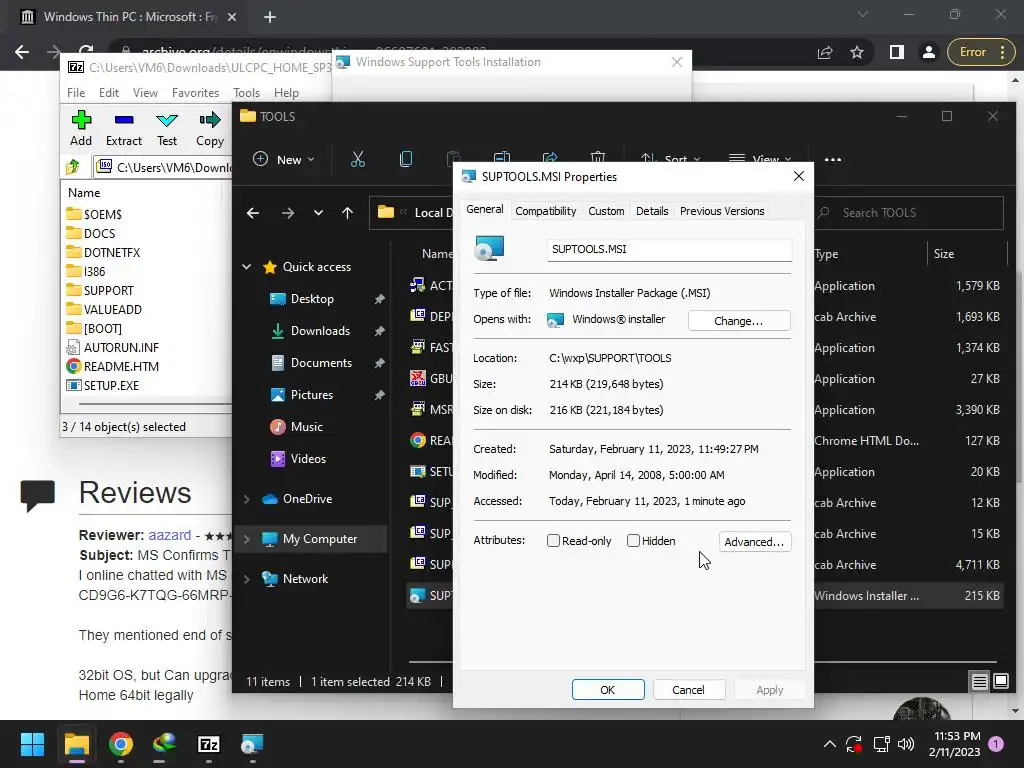Click the Chrome bookmark star icon

coord(857,52)
